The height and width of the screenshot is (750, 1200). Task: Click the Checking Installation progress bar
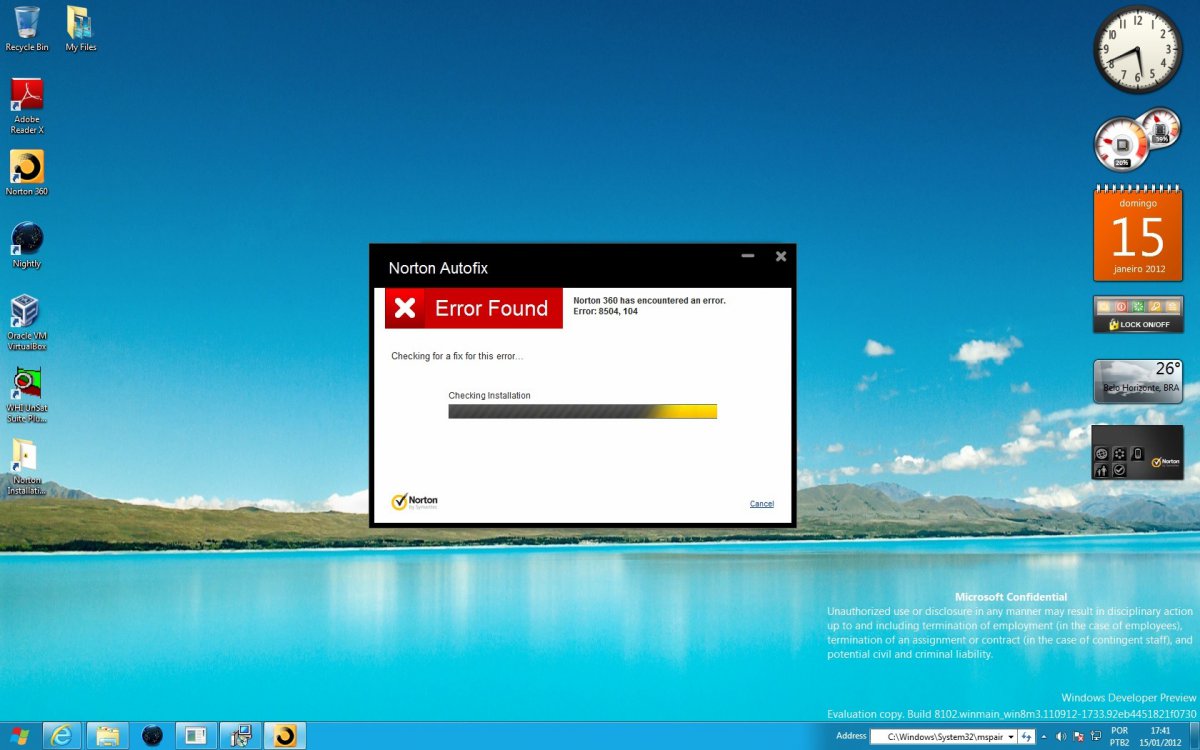tap(583, 411)
